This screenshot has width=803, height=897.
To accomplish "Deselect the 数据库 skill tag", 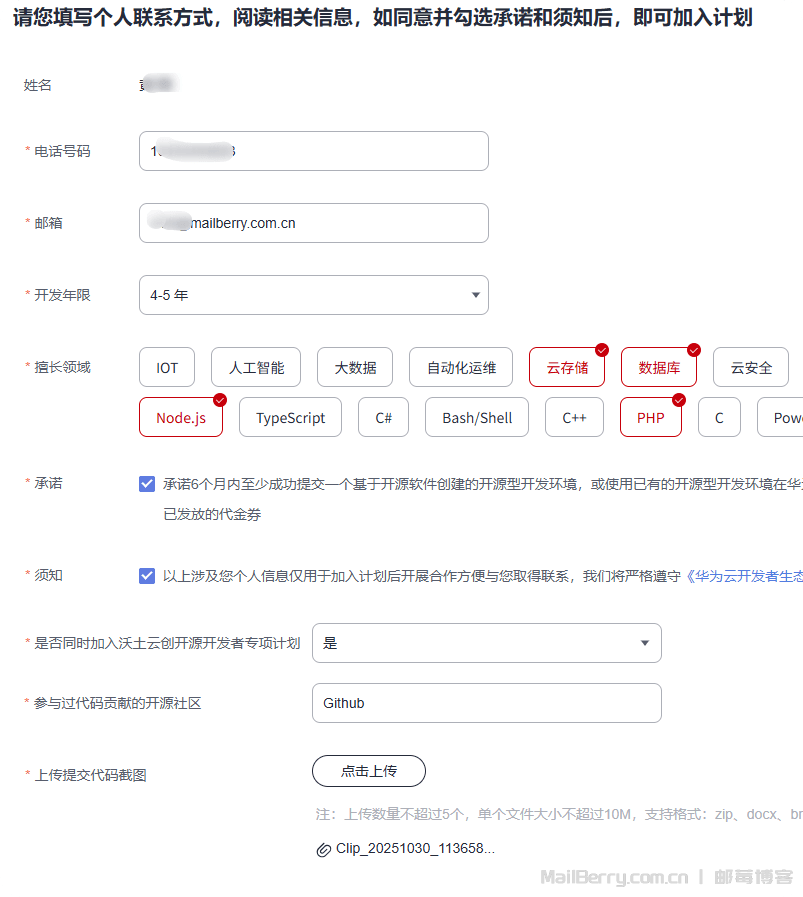I will tap(659, 367).
